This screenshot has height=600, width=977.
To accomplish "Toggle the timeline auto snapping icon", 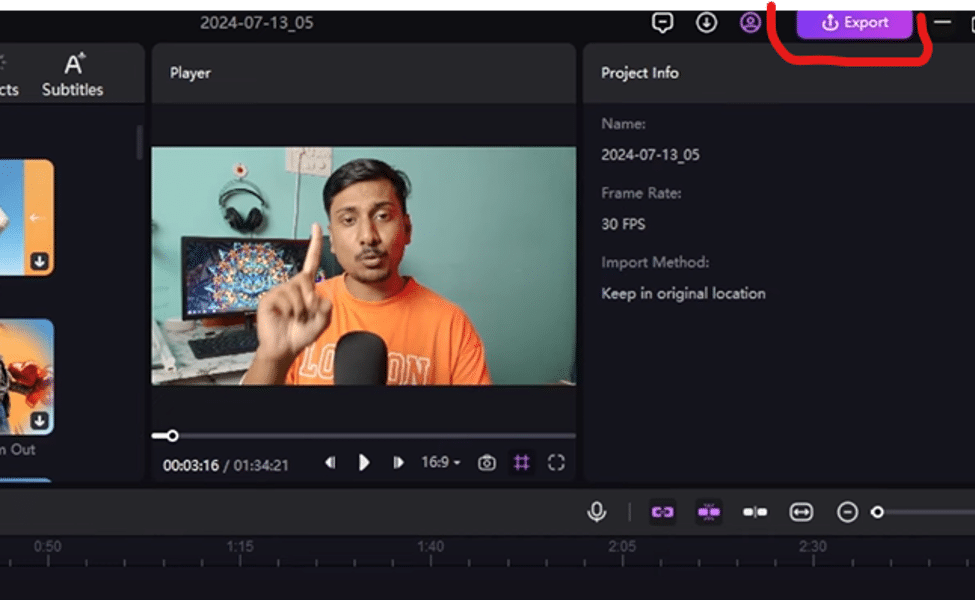I will pos(708,512).
